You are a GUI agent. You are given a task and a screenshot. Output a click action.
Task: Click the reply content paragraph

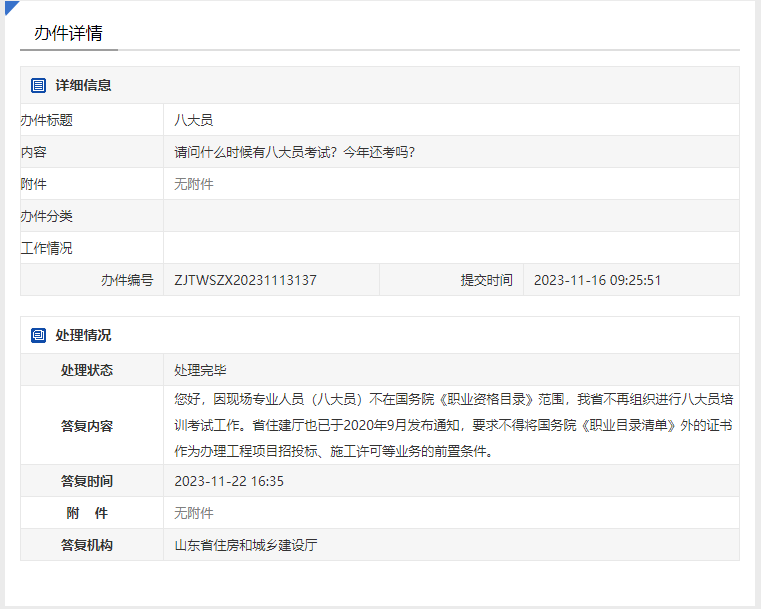(x=450, y=425)
